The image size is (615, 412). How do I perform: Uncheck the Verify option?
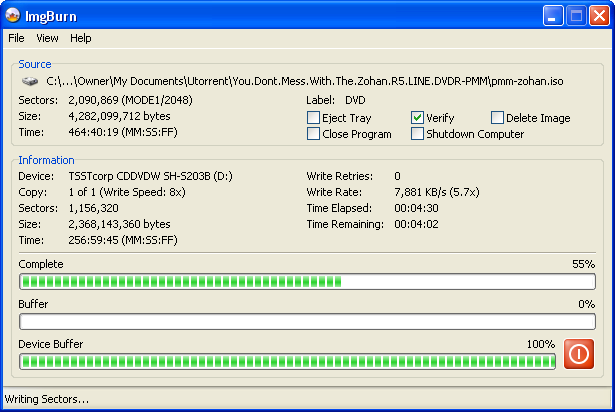(x=417, y=117)
